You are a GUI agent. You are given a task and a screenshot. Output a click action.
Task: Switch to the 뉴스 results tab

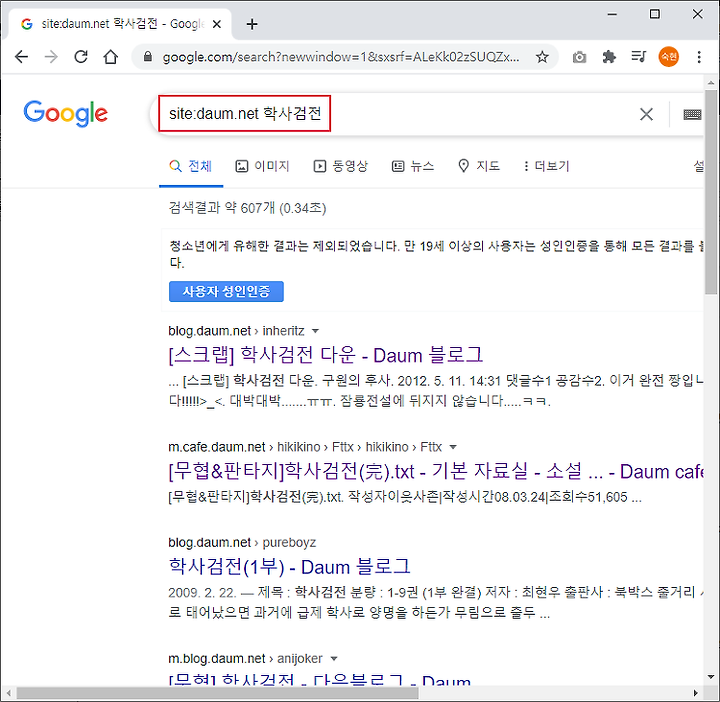coord(413,166)
